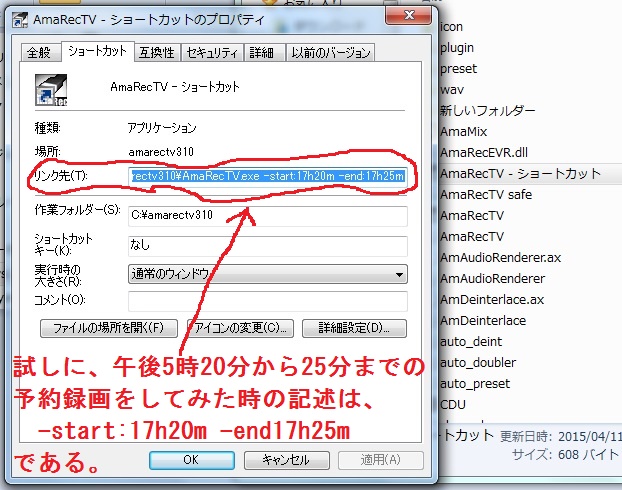Viewport: 622px width, 490px height.
Task: Select auto_doubler in file list
Action: pyautogui.click(x=478, y=363)
